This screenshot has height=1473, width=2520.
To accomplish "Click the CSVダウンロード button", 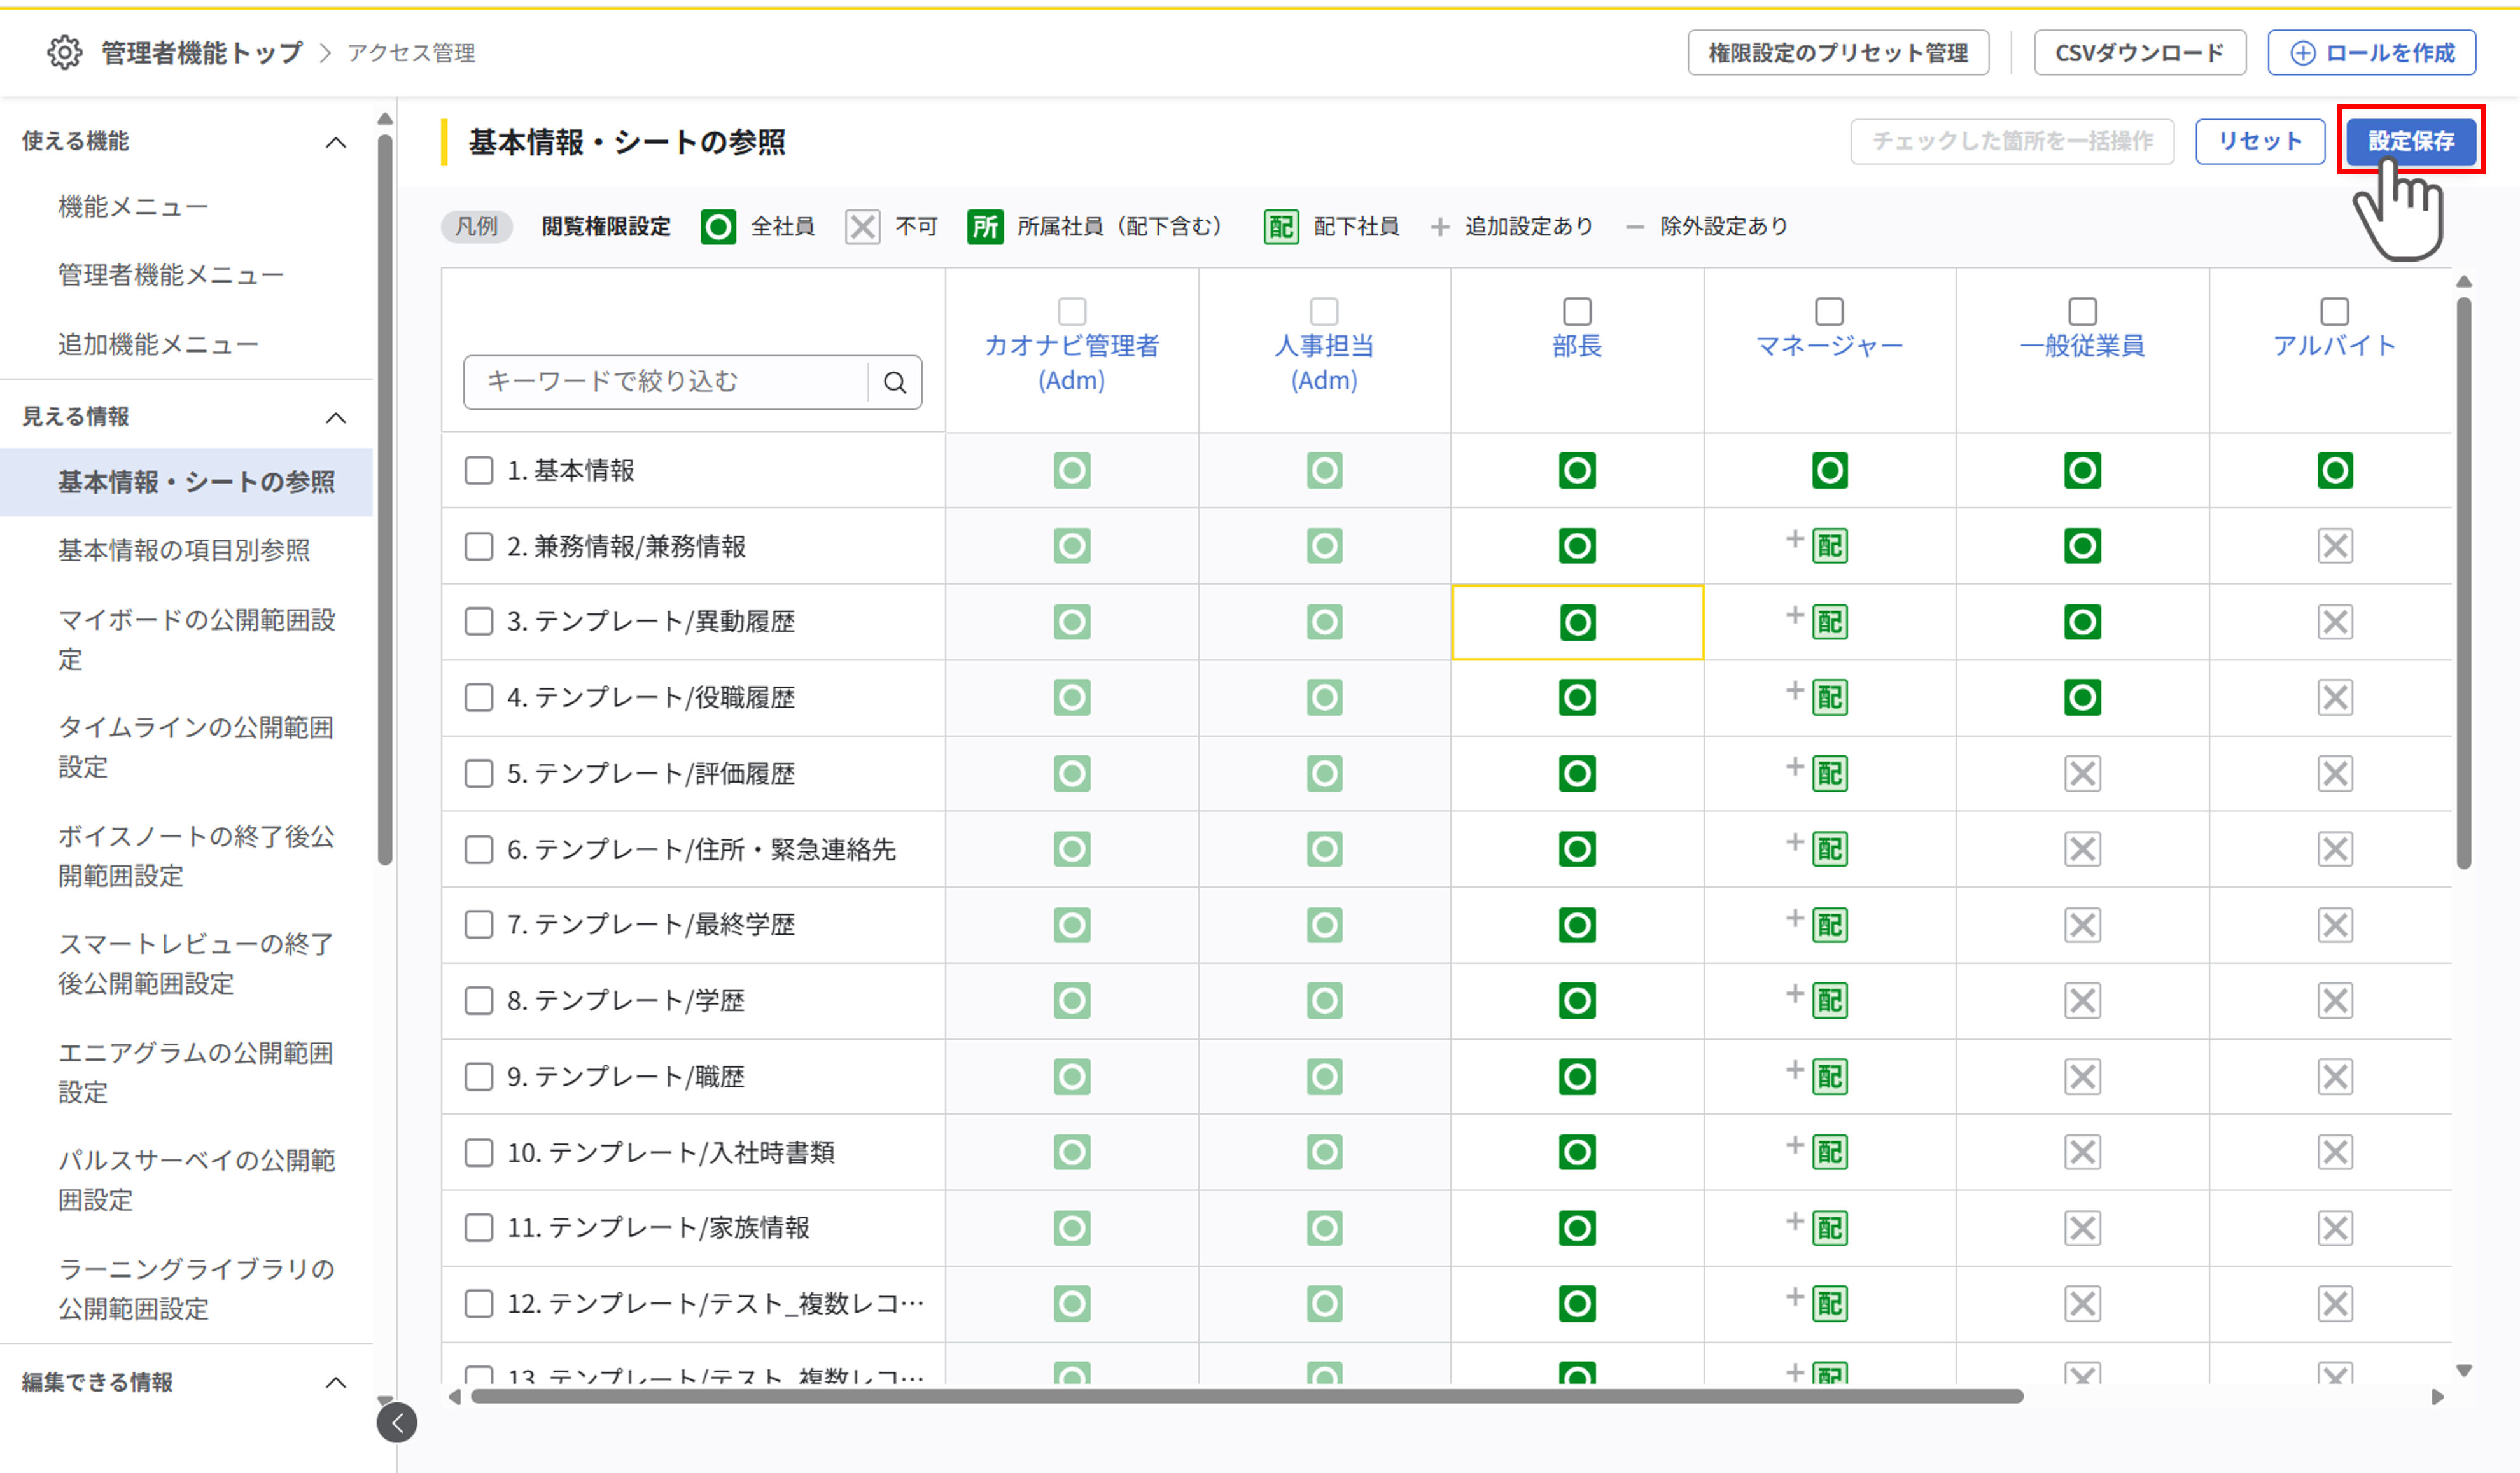I will tap(2140, 52).
